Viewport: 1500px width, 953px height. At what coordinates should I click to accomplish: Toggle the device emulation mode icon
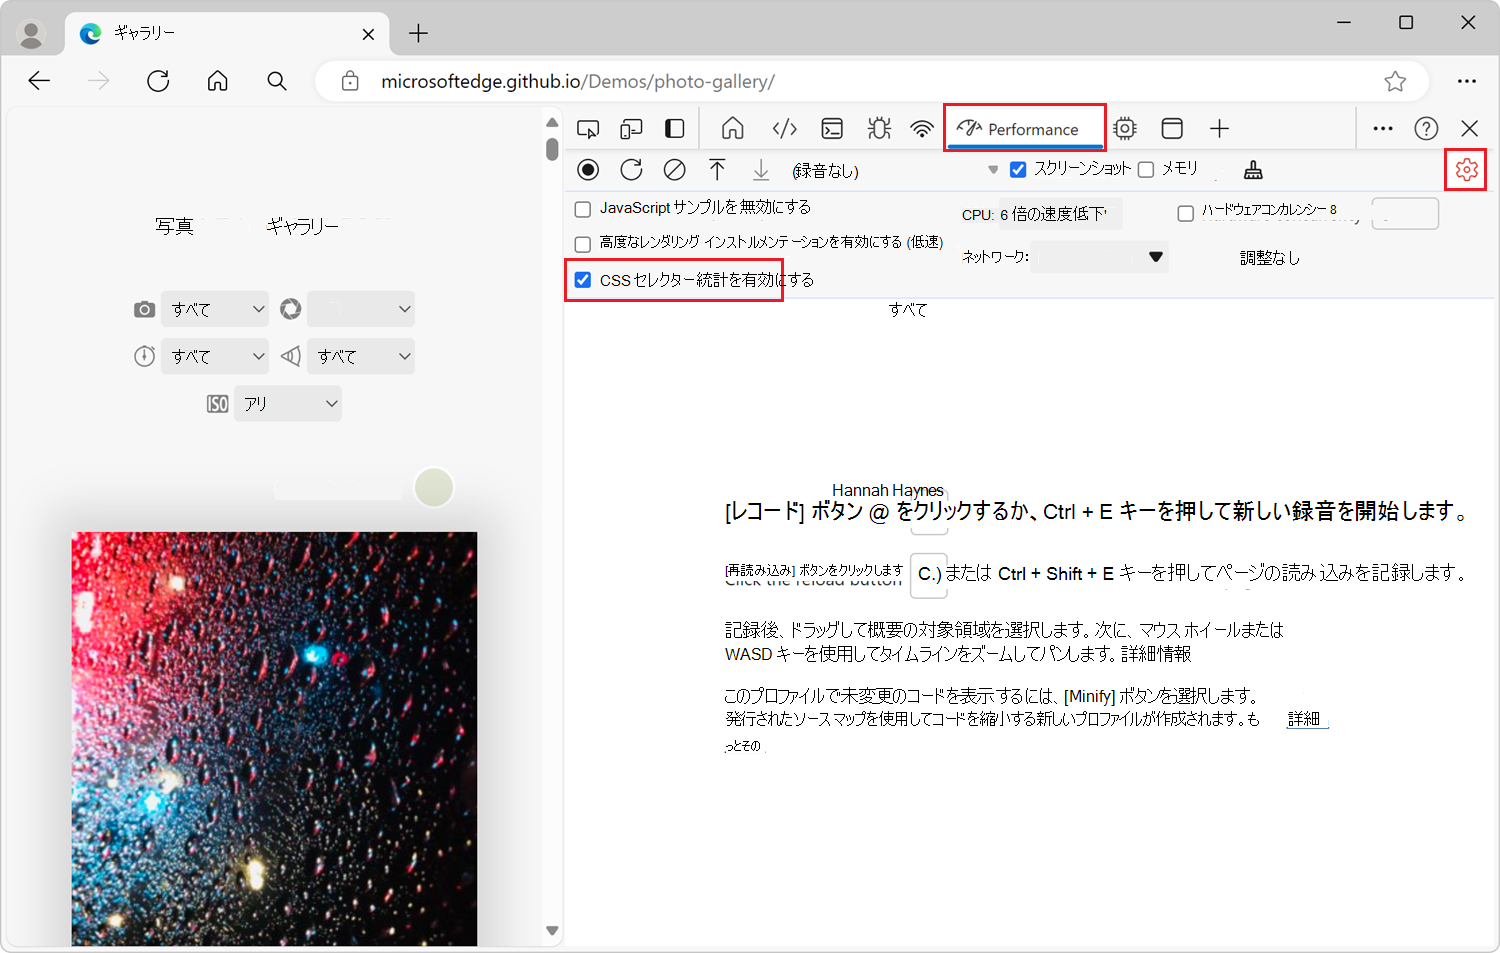[630, 128]
